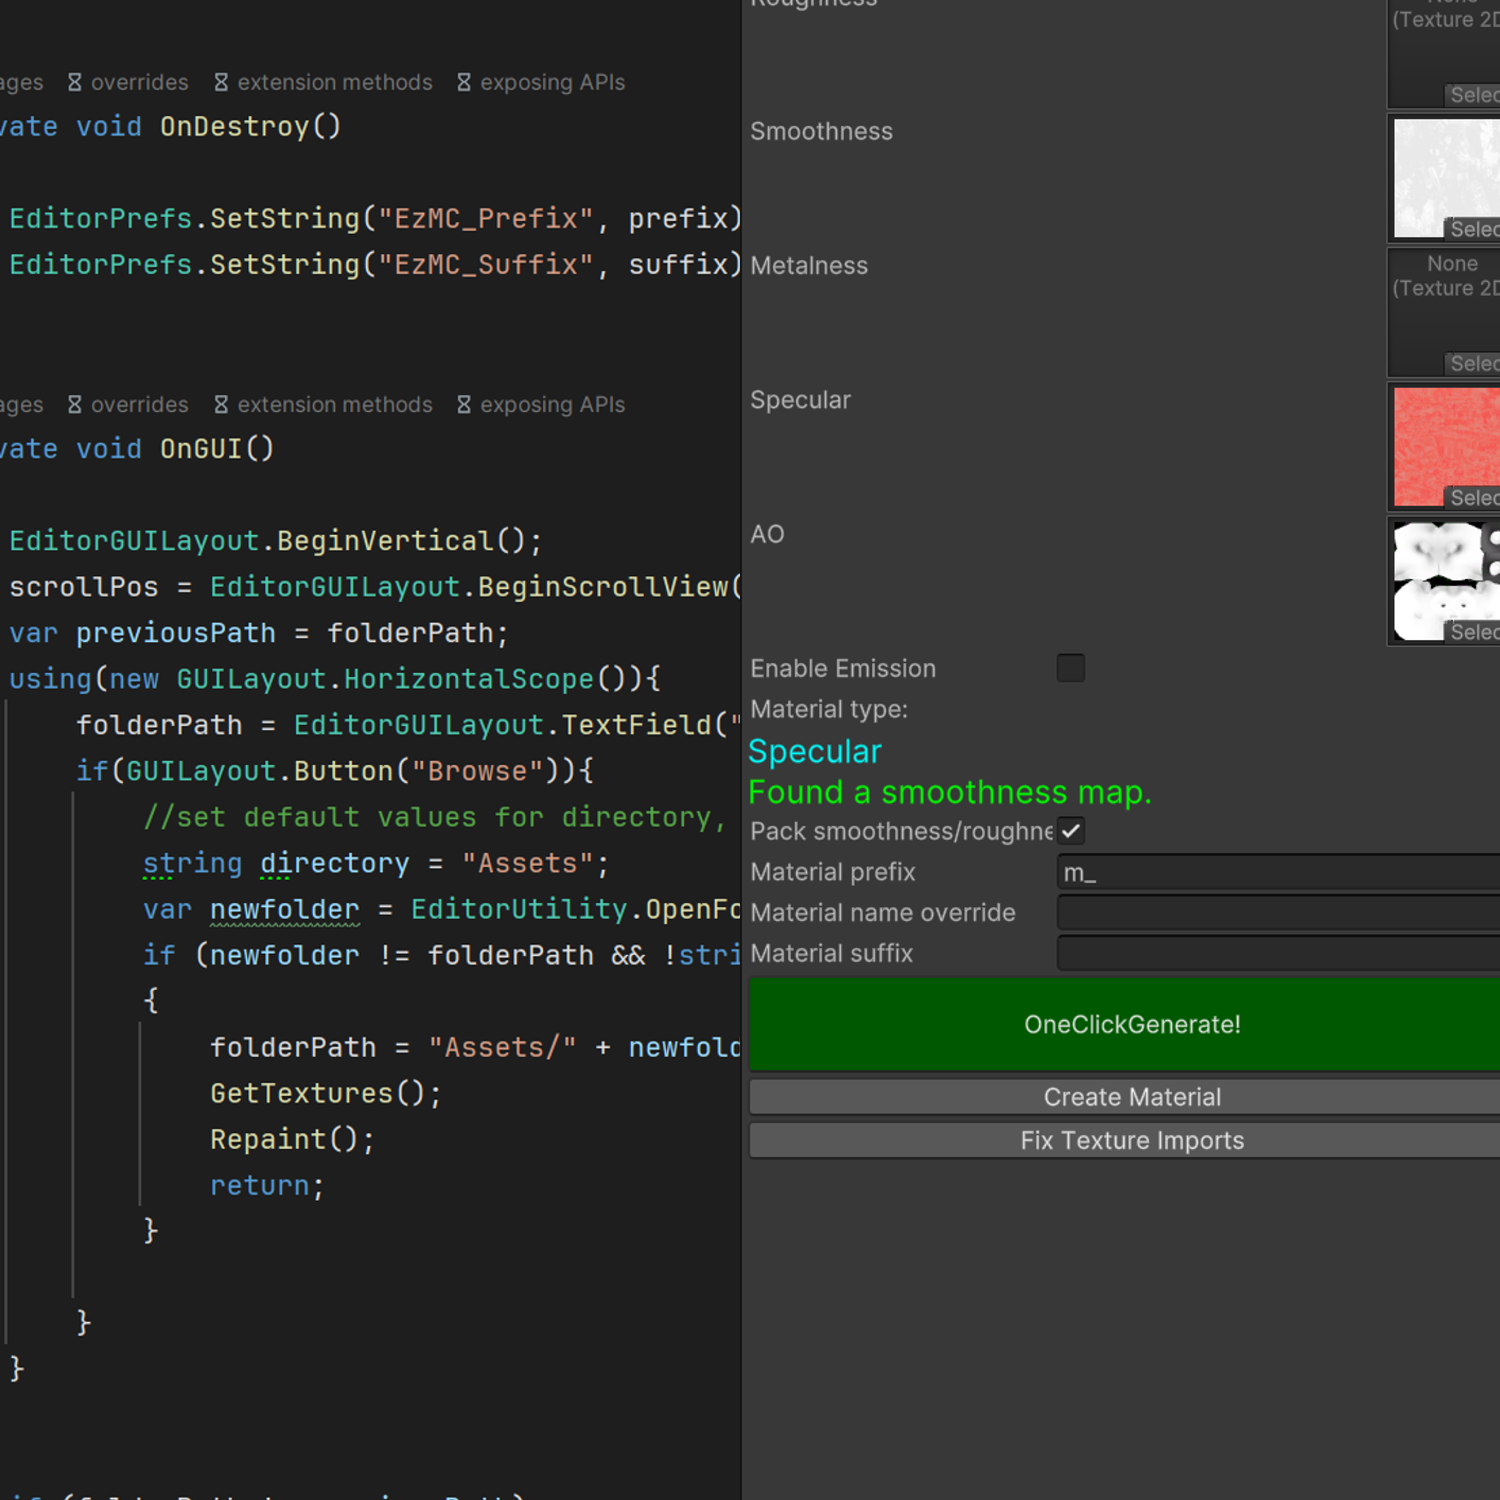This screenshot has width=1500, height=1500.
Task: Click the empty Metalness texture slot
Action: (1444, 312)
